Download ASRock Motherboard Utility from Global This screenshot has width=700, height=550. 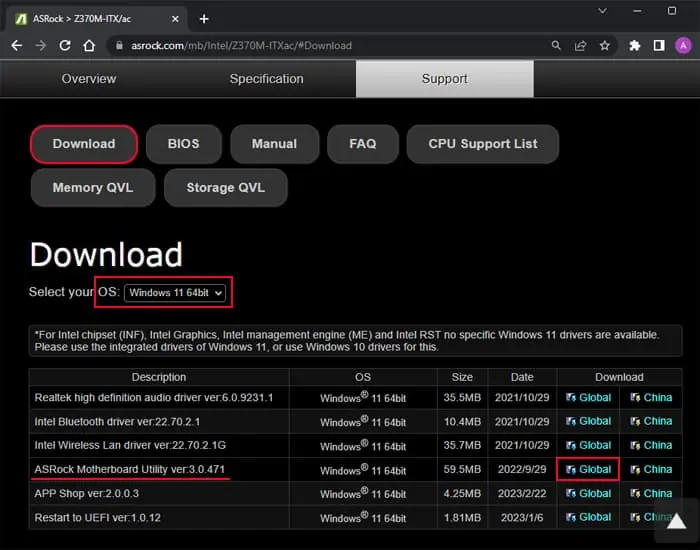(588, 469)
